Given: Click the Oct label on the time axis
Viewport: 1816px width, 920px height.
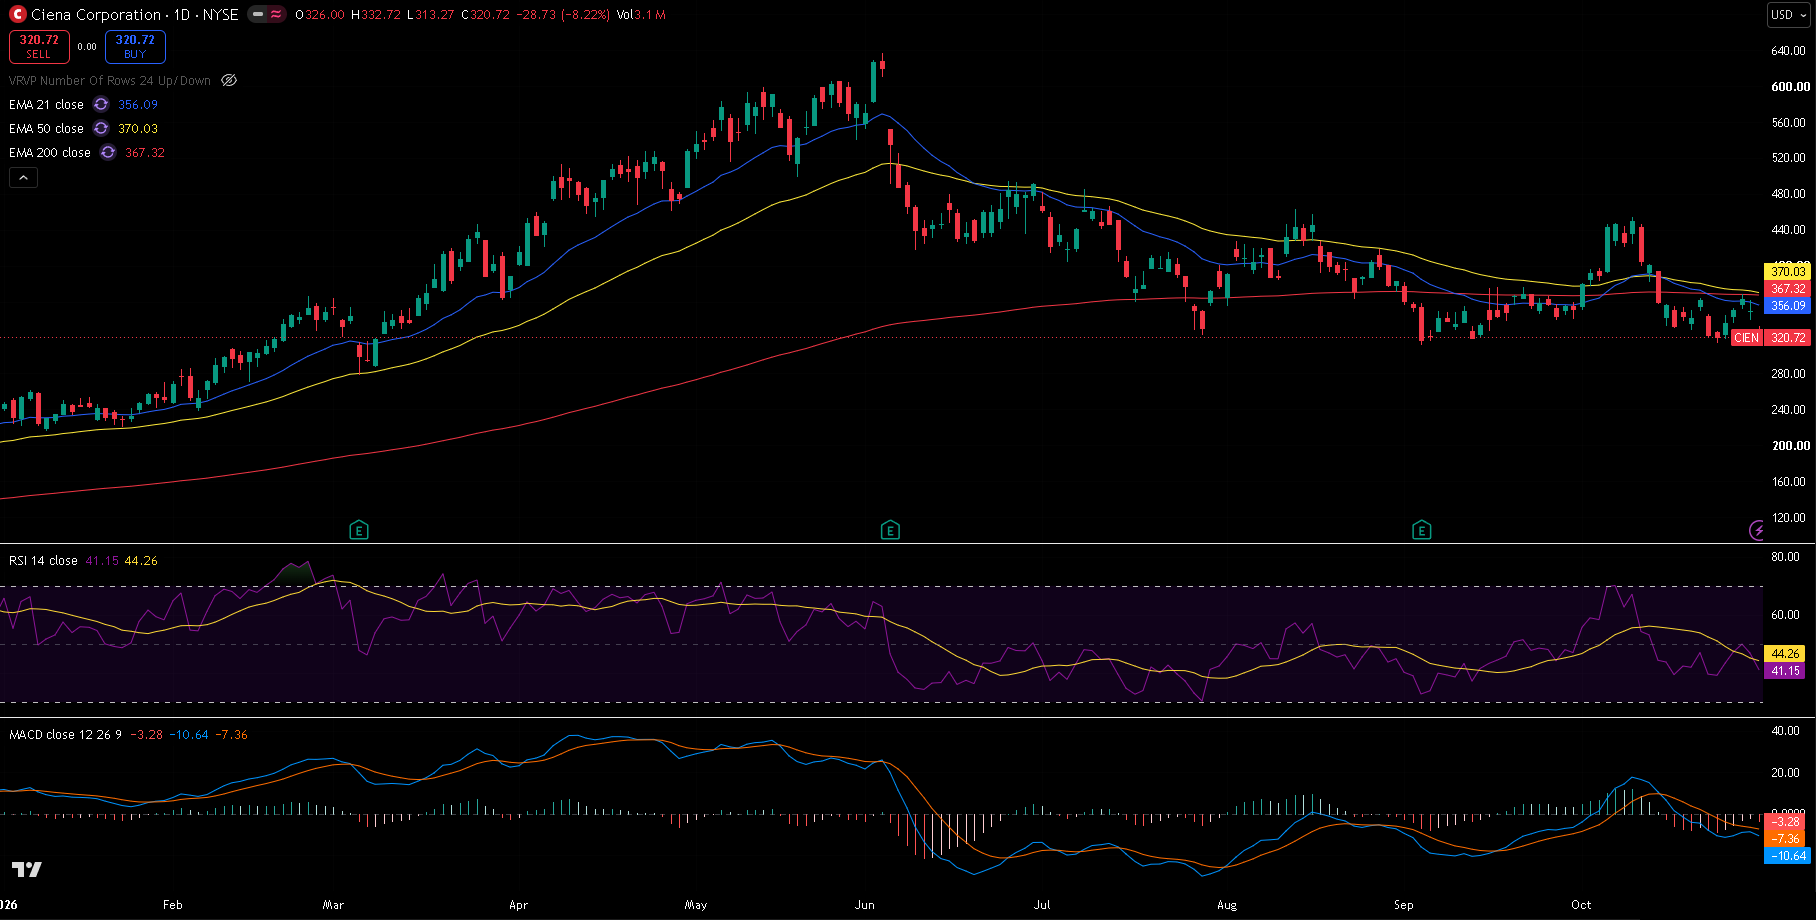Looking at the screenshot, I should [1581, 905].
